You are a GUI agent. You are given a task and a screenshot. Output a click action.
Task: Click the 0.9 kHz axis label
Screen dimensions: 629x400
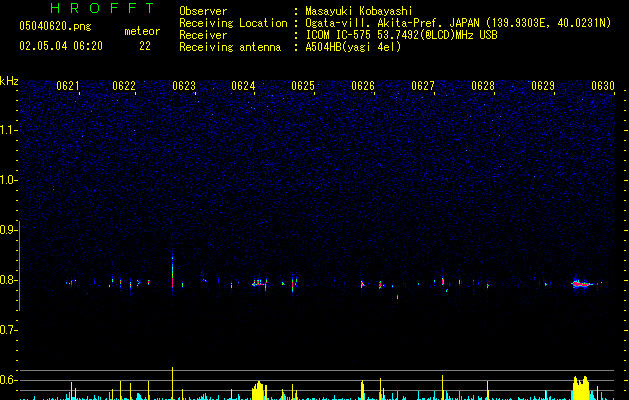tap(8, 230)
